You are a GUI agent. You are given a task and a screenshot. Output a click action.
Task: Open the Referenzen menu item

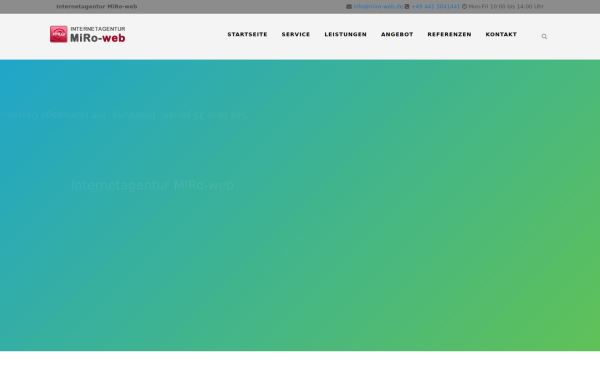tap(450, 34)
